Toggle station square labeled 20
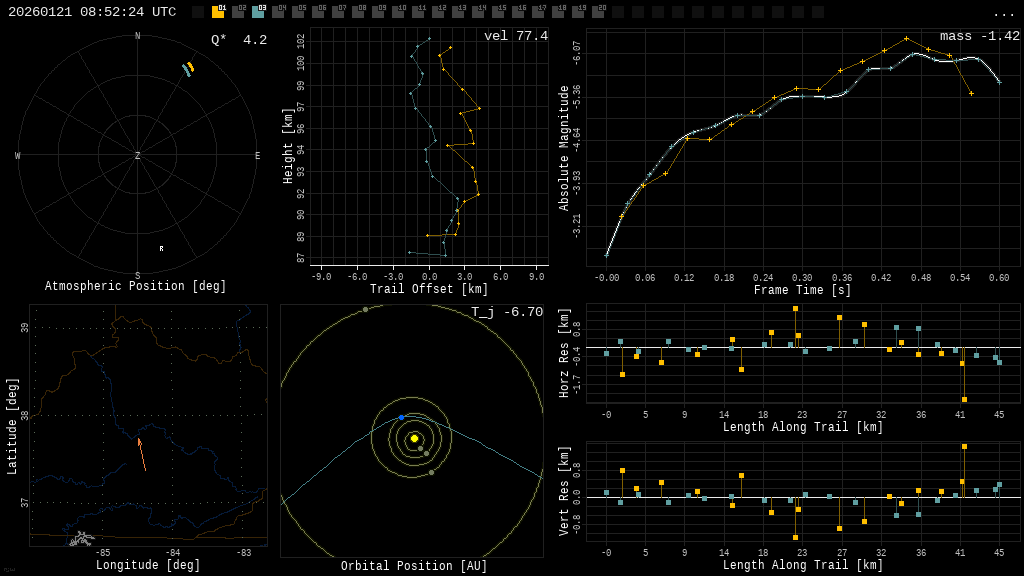Screen dimensions: 1024x576 tap(598, 12)
